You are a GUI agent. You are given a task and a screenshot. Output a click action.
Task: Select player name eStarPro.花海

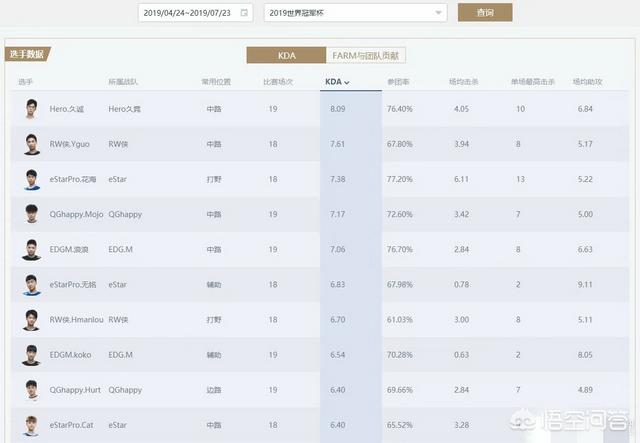[73, 179]
